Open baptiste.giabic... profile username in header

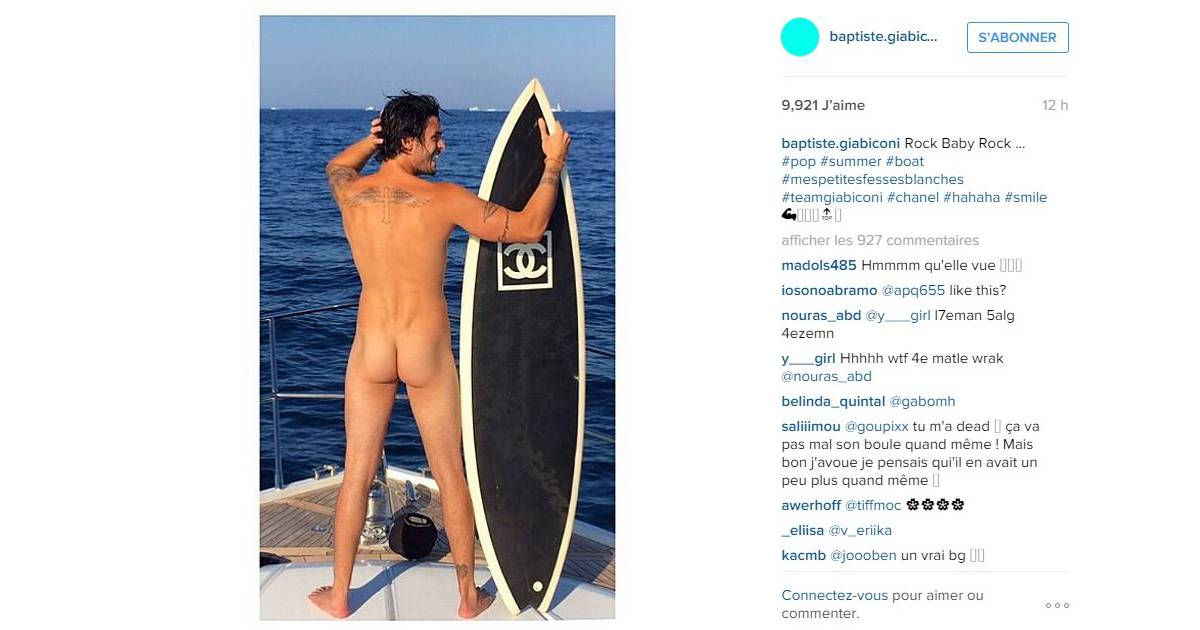(883, 37)
